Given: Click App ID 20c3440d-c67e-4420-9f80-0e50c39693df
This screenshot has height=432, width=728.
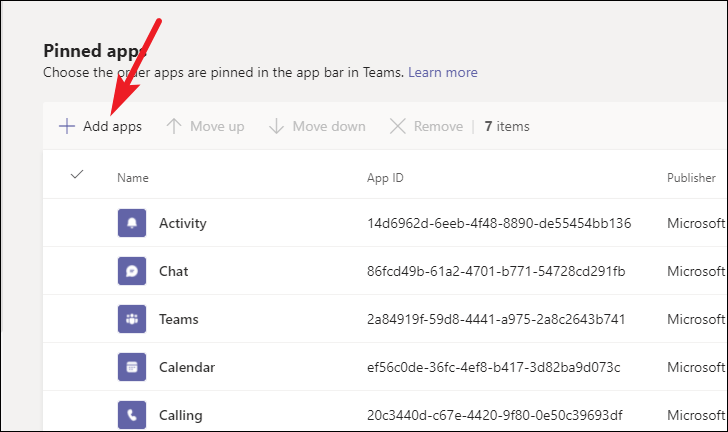Looking at the screenshot, I should click(494, 415).
